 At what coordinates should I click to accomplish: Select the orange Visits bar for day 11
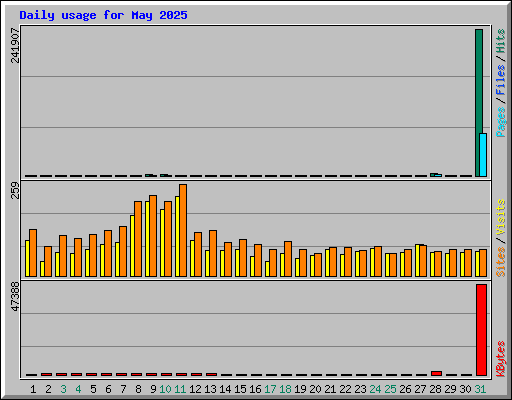click(x=183, y=230)
